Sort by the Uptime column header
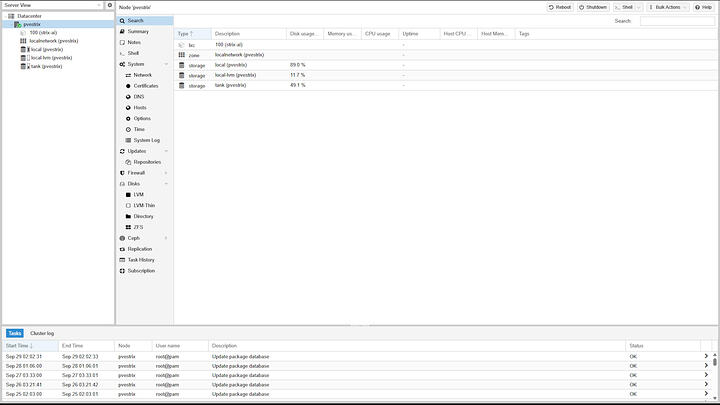Image resolution: width=720 pixels, height=405 pixels. click(x=419, y=34)
